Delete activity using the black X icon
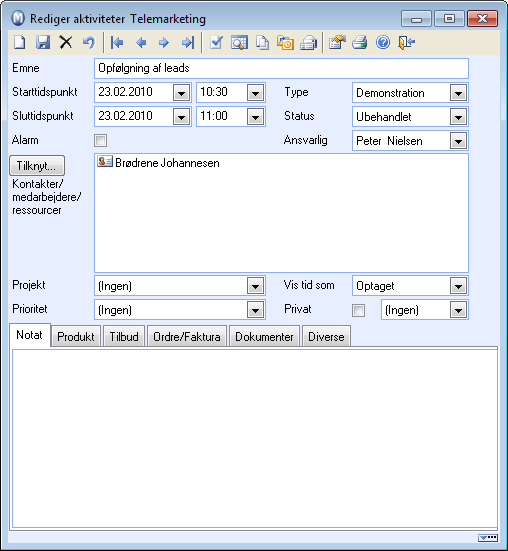This screenshot has height=551, width=508. pyautogui.click(x=65, y=43)
